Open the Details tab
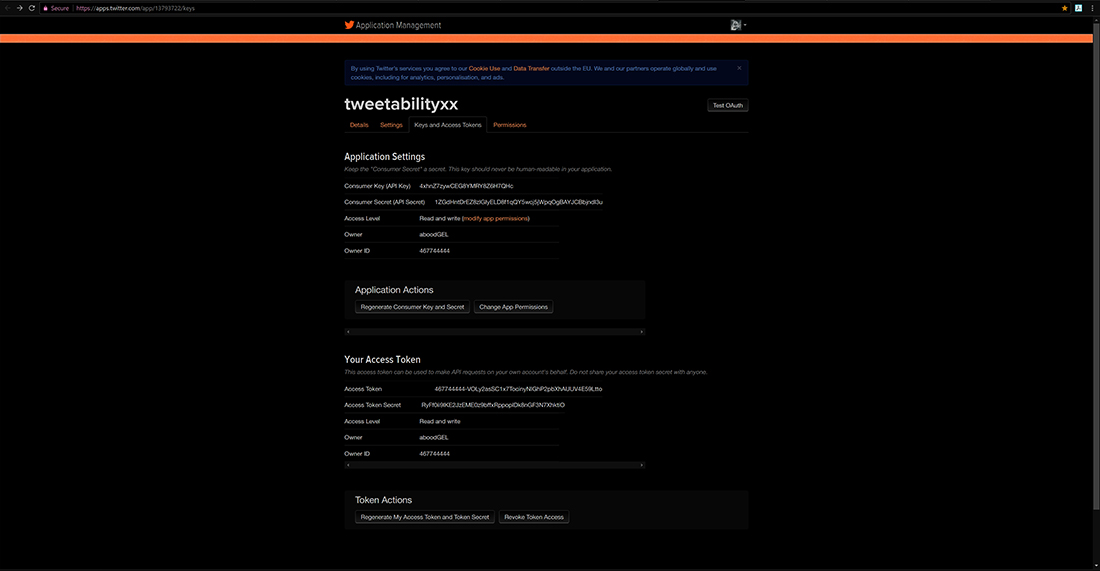 (x=359, y=125)
